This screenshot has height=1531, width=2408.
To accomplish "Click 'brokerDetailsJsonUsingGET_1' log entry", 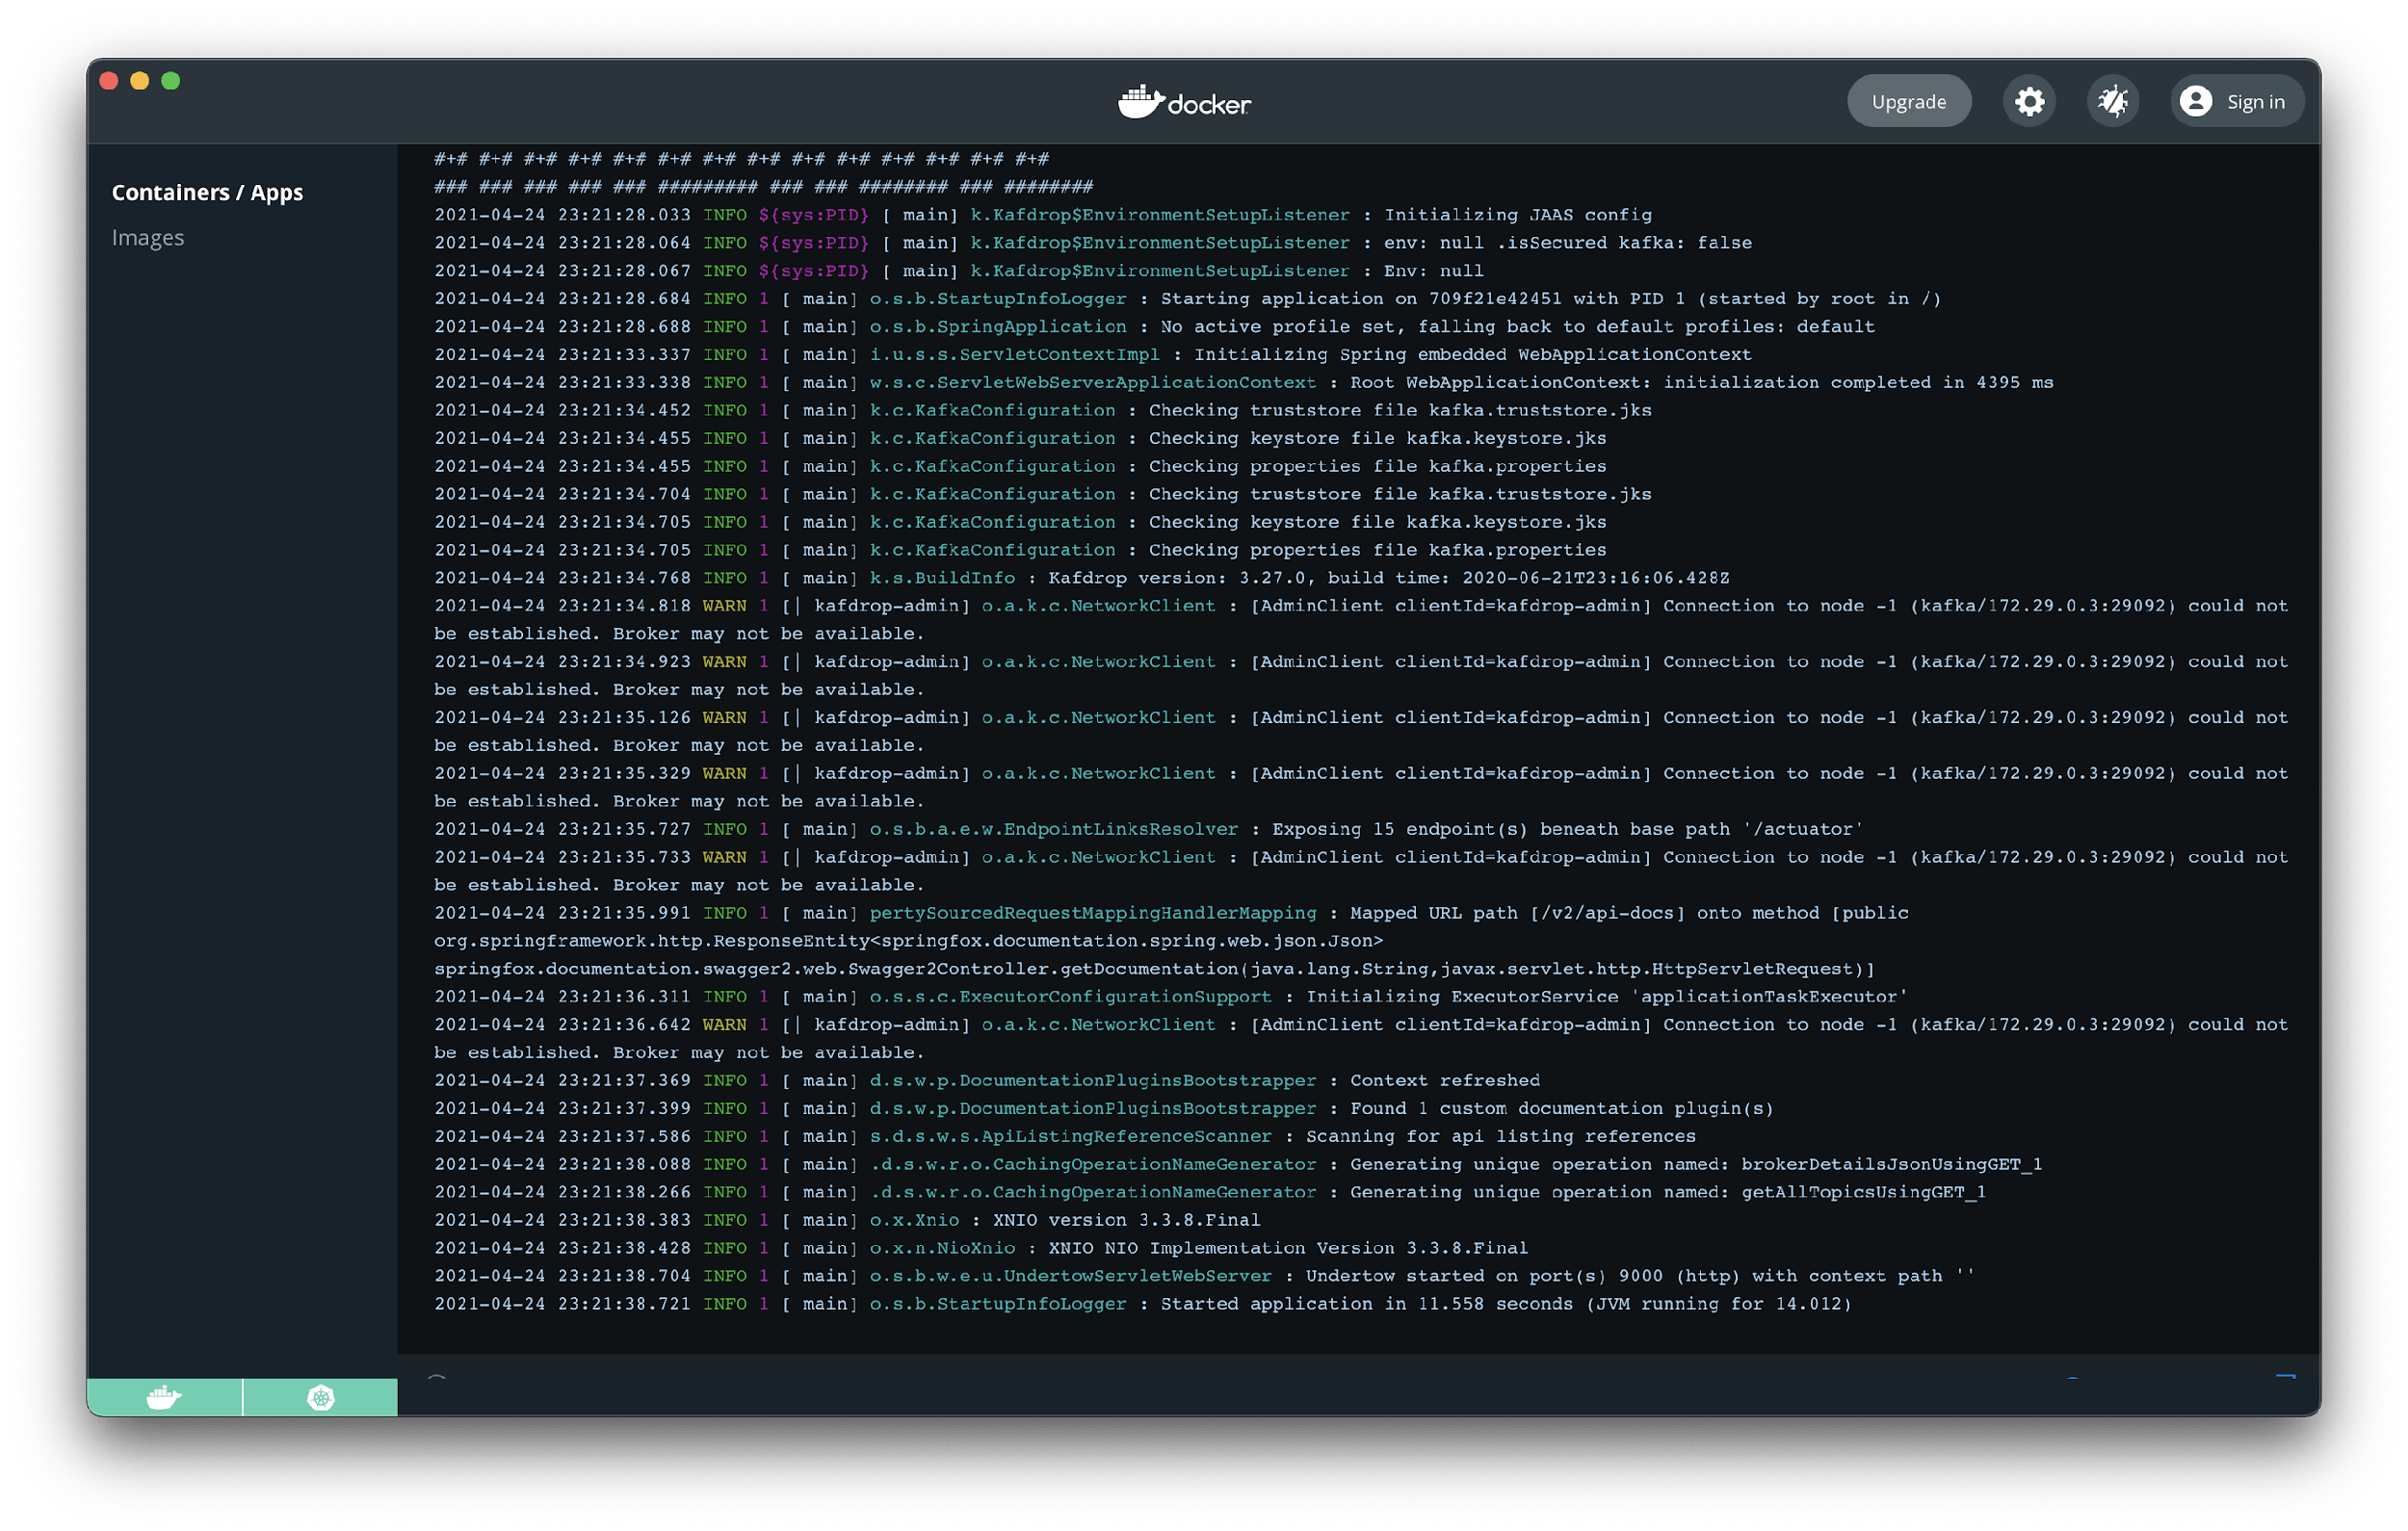I will click(1238, 1164).
